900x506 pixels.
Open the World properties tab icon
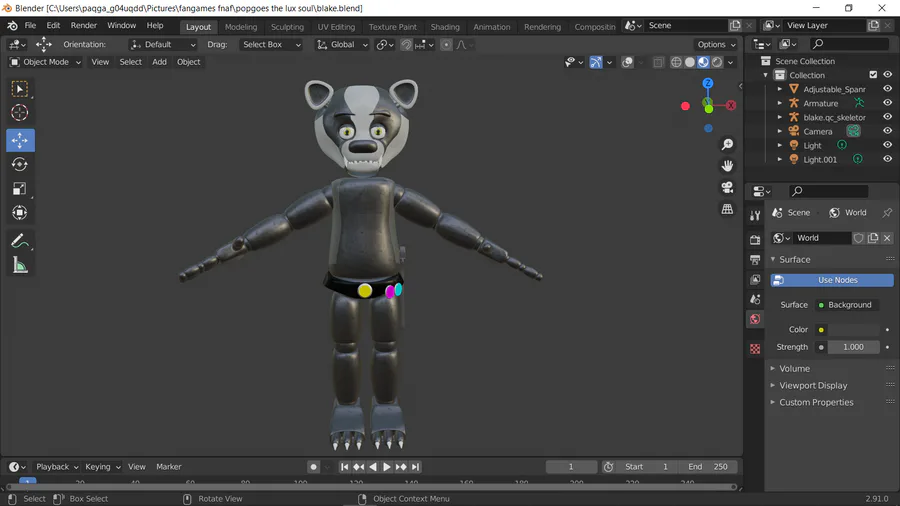click(x=755, y=320)
